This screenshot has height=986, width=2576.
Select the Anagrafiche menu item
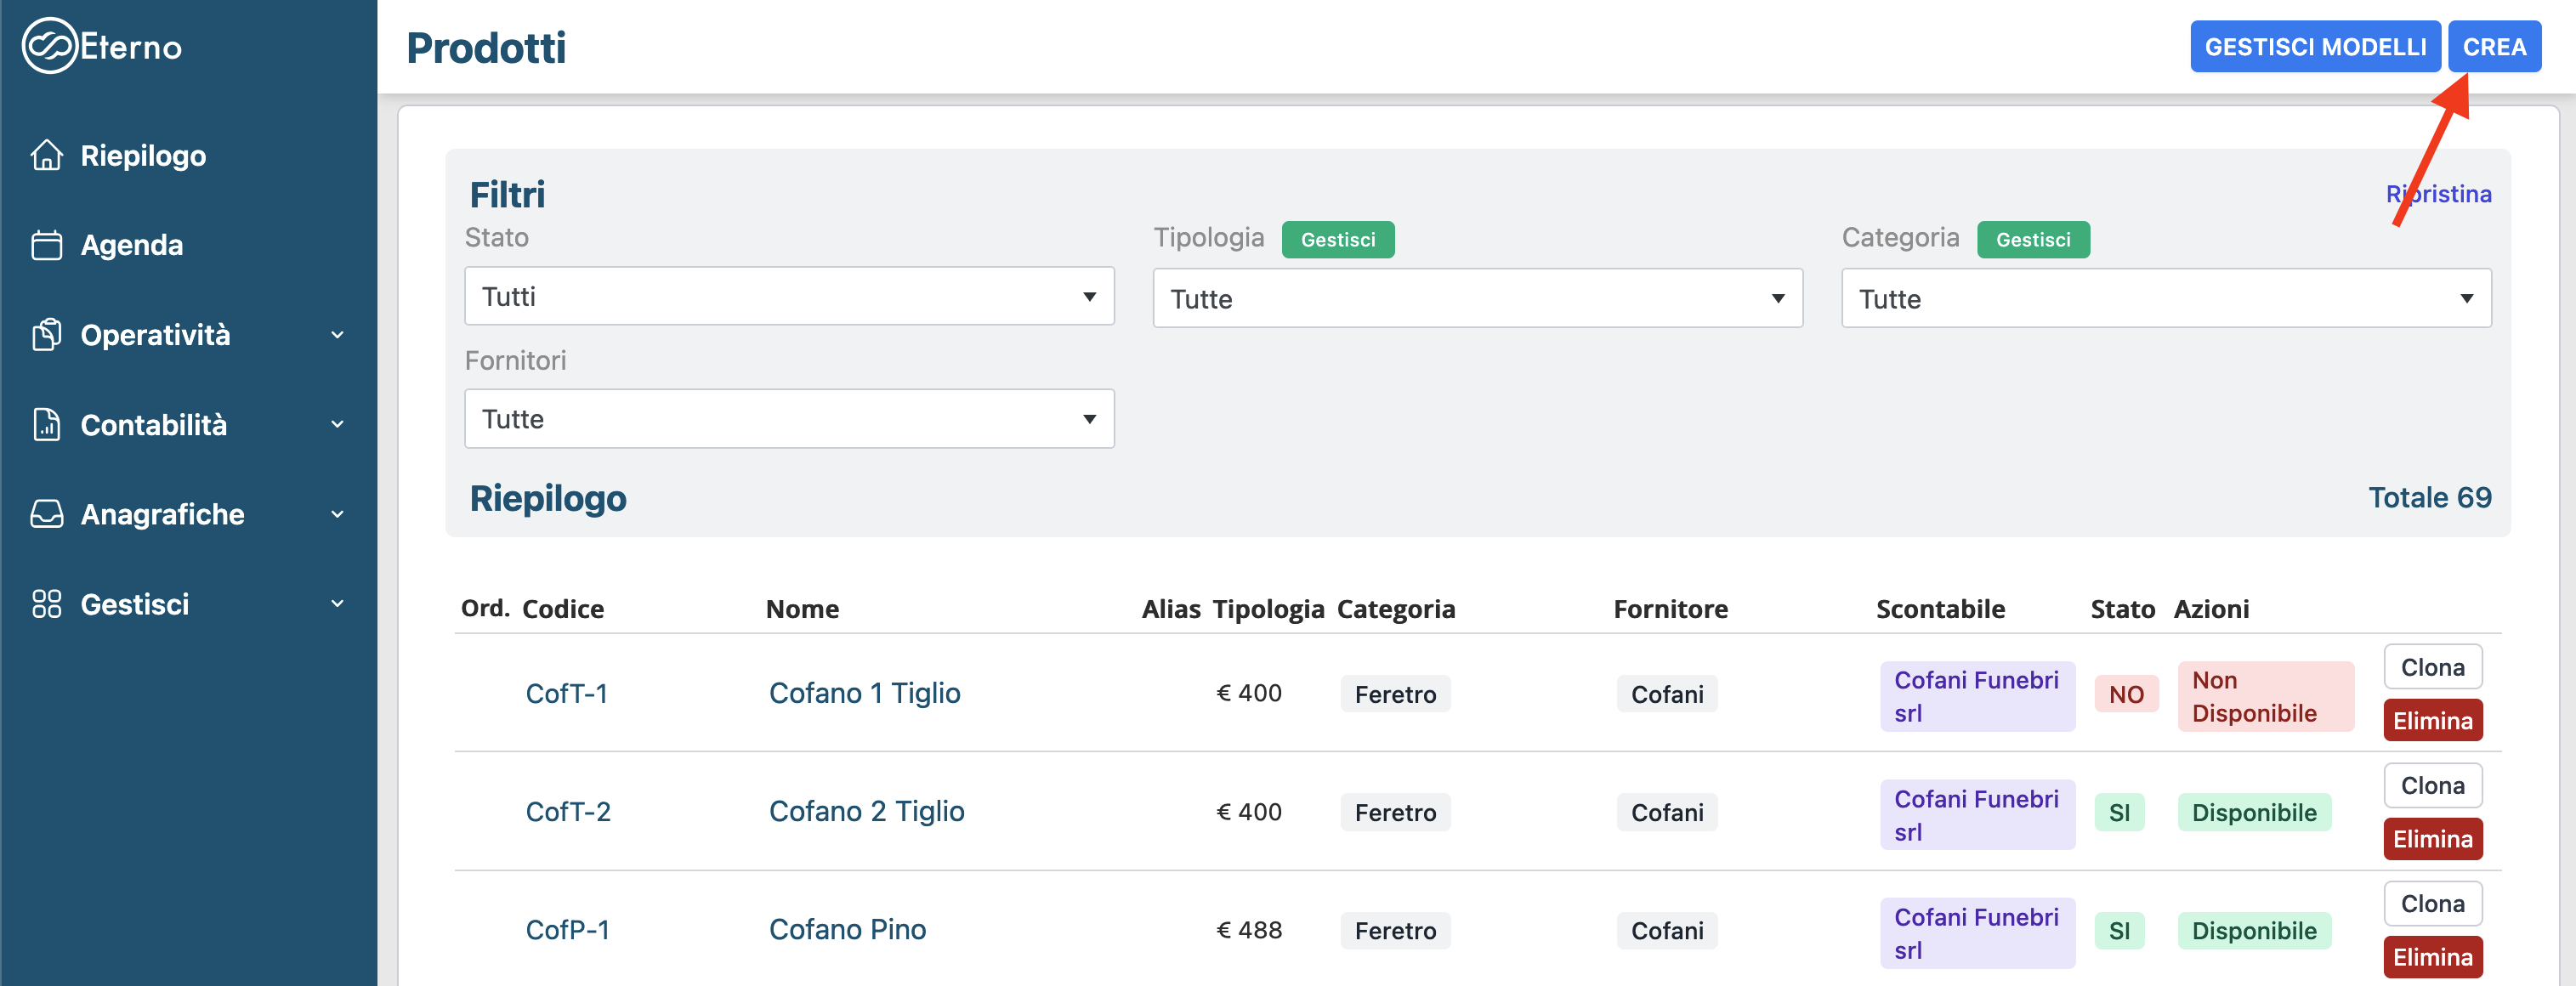(162, 514)
